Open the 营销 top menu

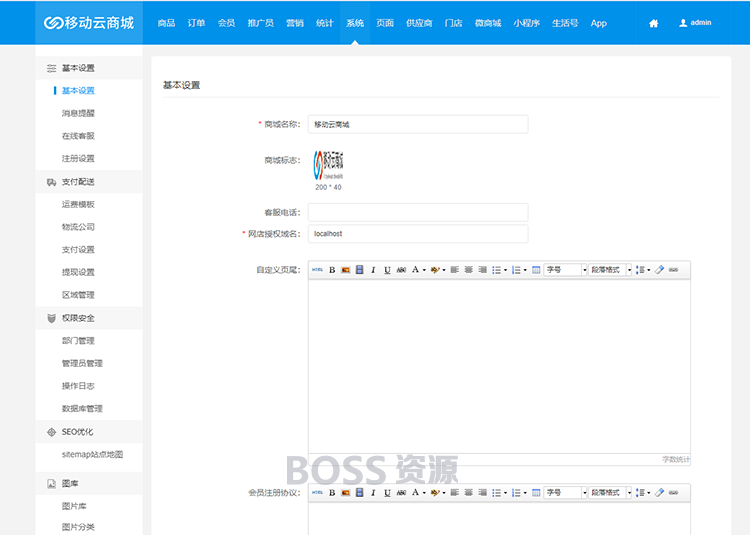click(x=295, y=23)
